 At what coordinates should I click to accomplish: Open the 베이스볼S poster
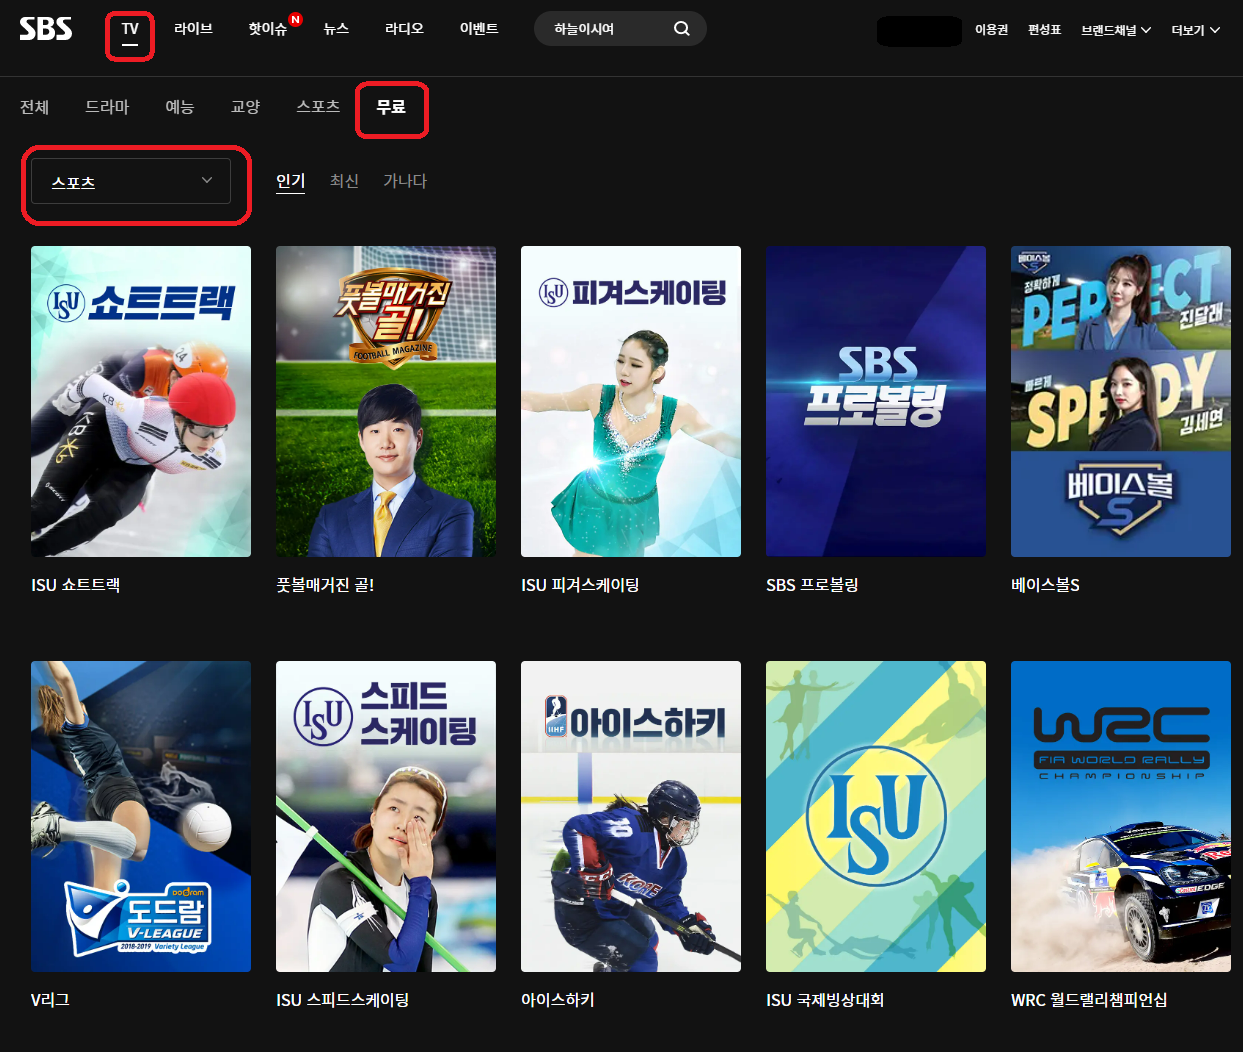pos(1121,401)
